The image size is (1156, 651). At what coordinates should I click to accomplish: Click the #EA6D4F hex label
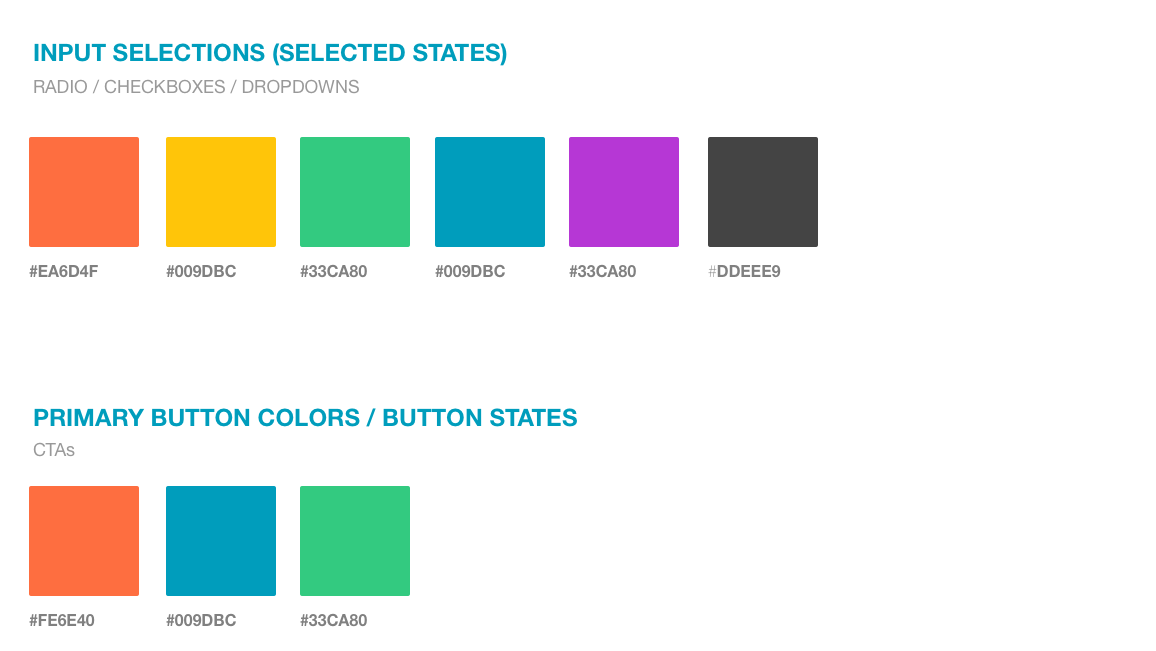coord(63,271)
